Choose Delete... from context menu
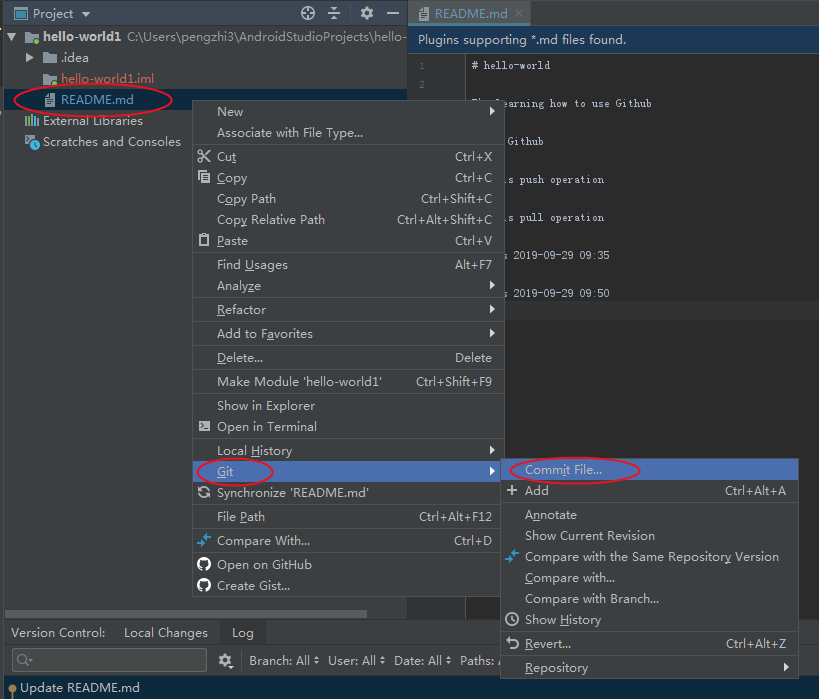 click(x=348, y=358)
